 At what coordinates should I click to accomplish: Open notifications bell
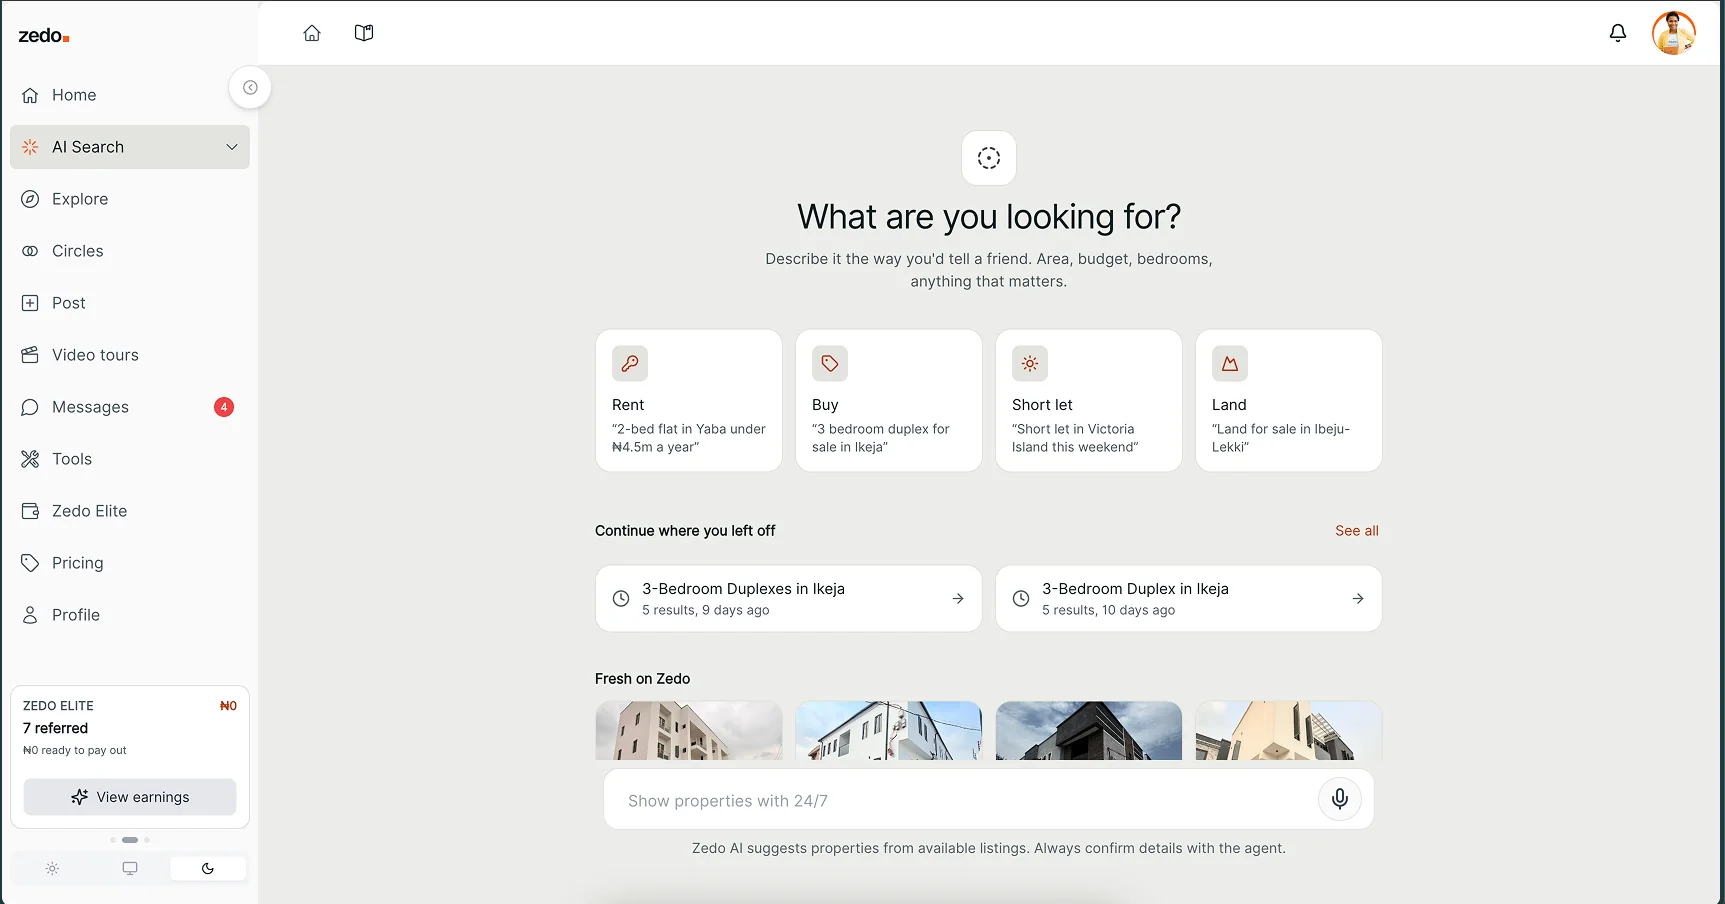(1618, 33)
